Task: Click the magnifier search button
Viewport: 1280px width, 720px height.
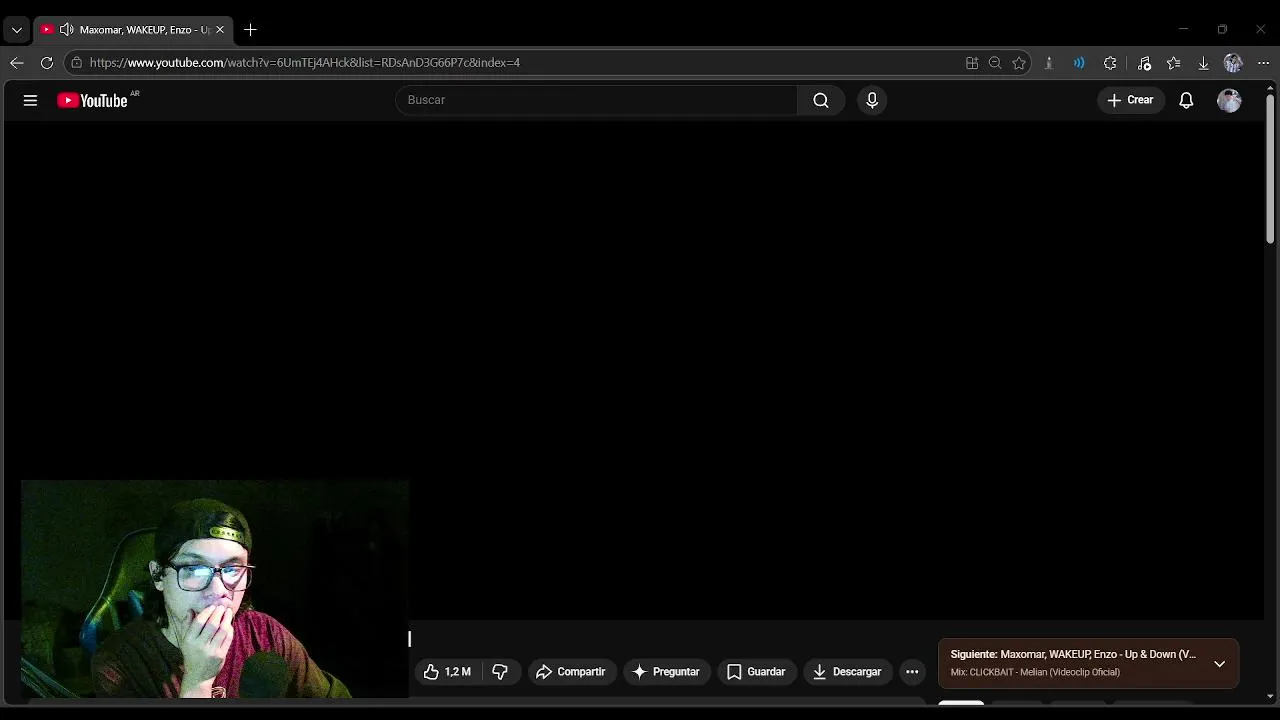Action: (821, 100)
